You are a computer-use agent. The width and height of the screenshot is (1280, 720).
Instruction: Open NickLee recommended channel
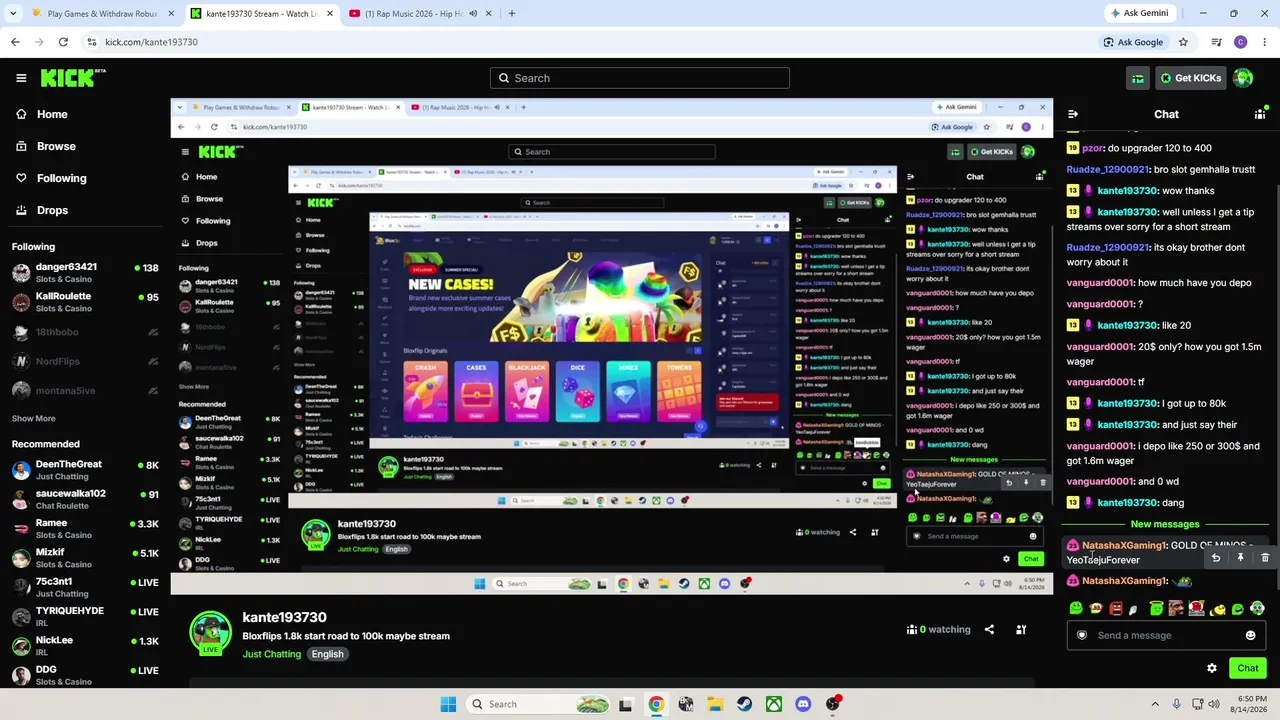pos(85,645)
